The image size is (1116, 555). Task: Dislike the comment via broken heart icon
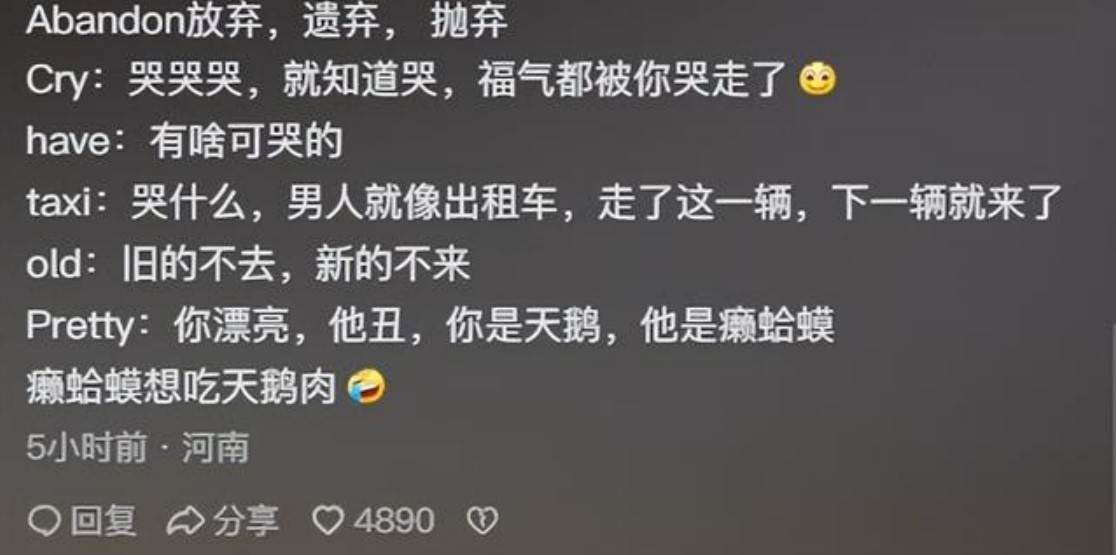click(x=482, y=522)
